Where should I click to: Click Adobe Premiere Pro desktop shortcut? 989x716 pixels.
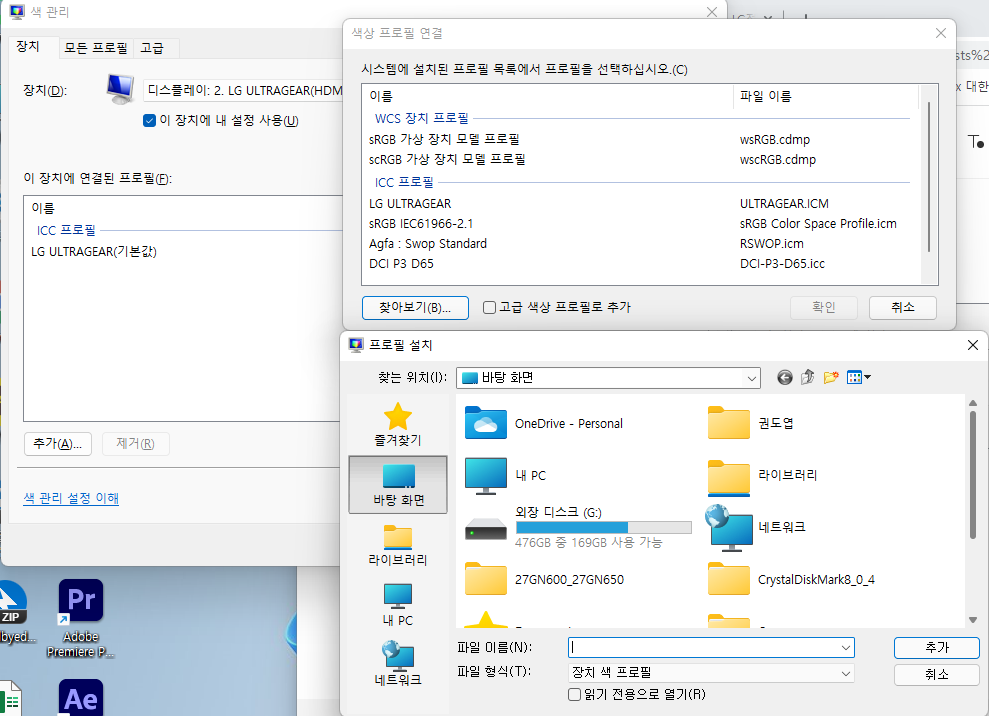81,618
